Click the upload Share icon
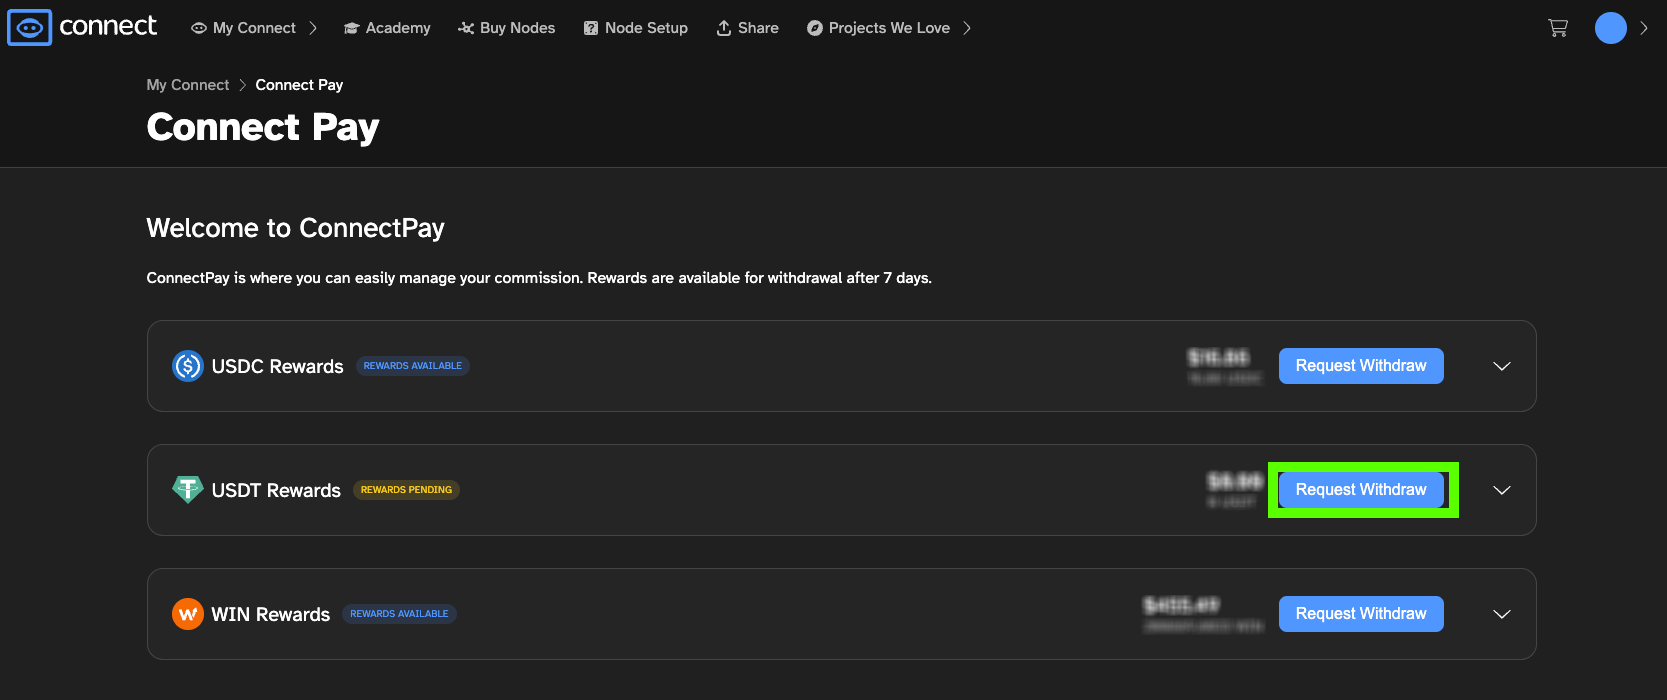Image resolution: width=1667 pixels, height=700 pixels. [724, 28]
